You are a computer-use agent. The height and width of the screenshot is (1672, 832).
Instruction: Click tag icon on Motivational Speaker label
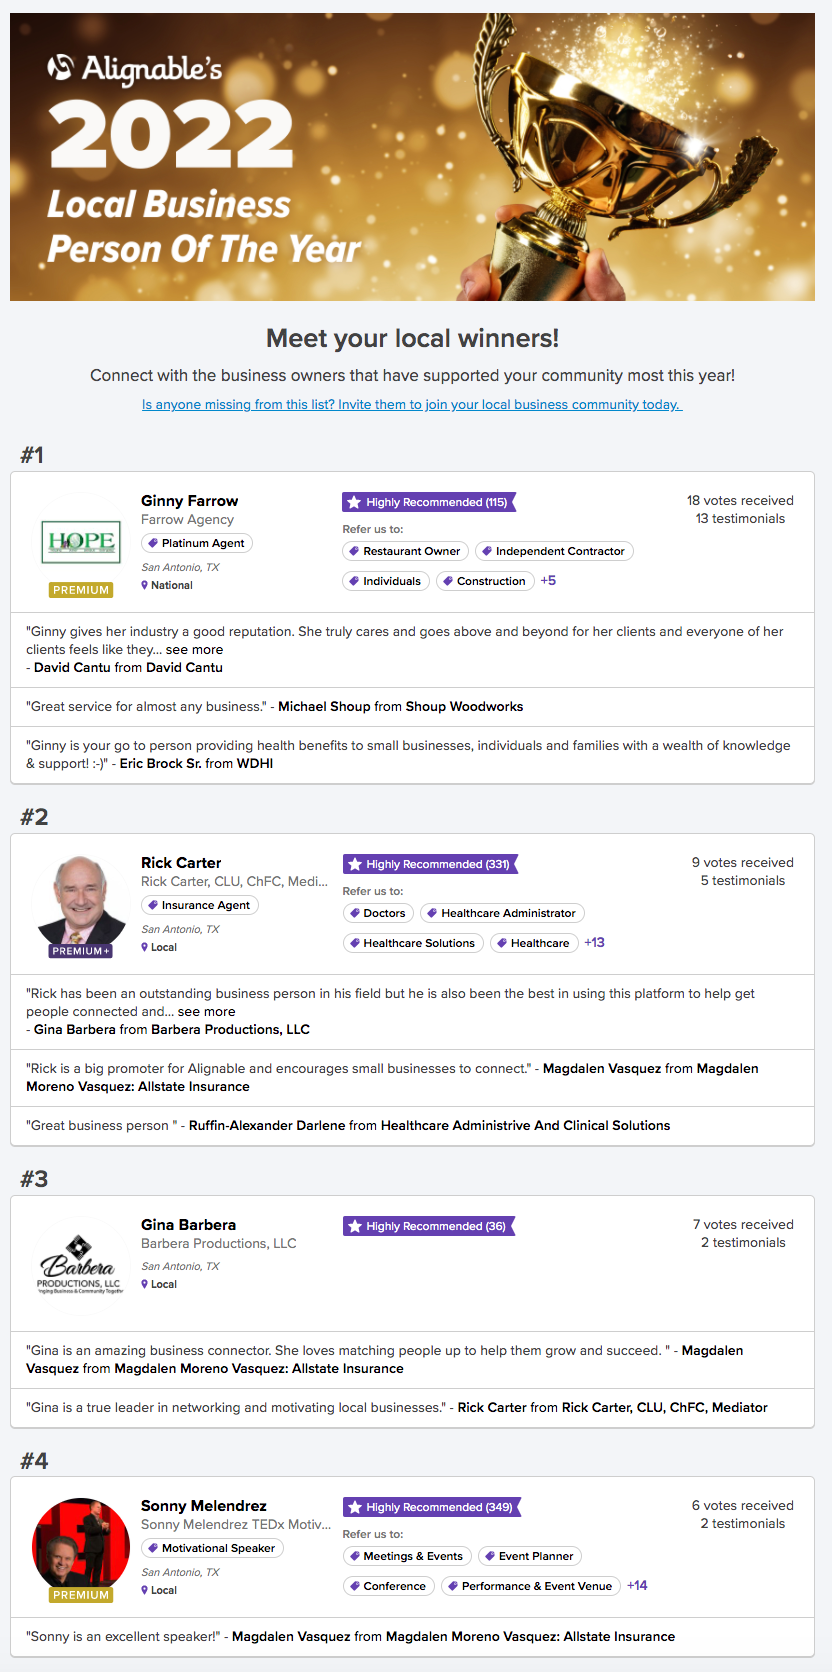pos(153,1548)
